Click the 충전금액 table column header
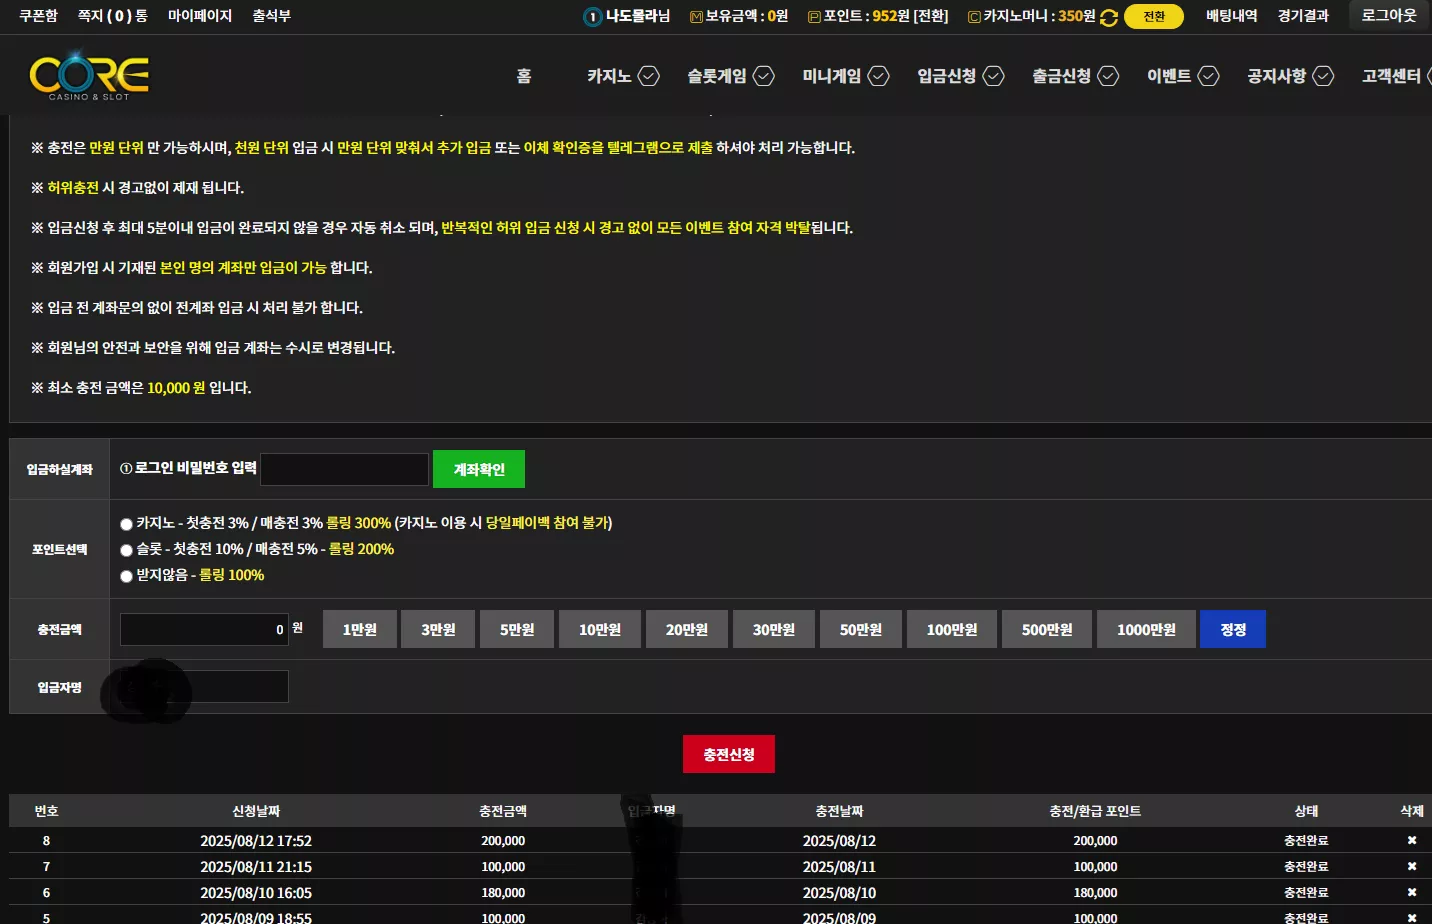Screen dimensions: 1432x924 click(x=503, y=811)
